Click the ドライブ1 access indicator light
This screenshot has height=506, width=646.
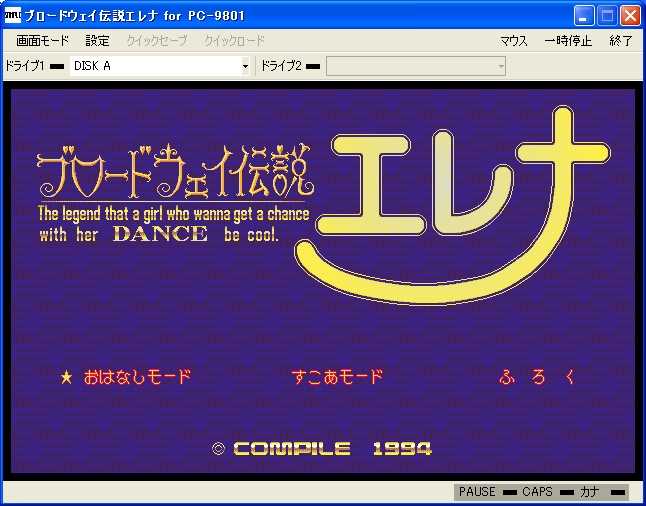[57, 66]
